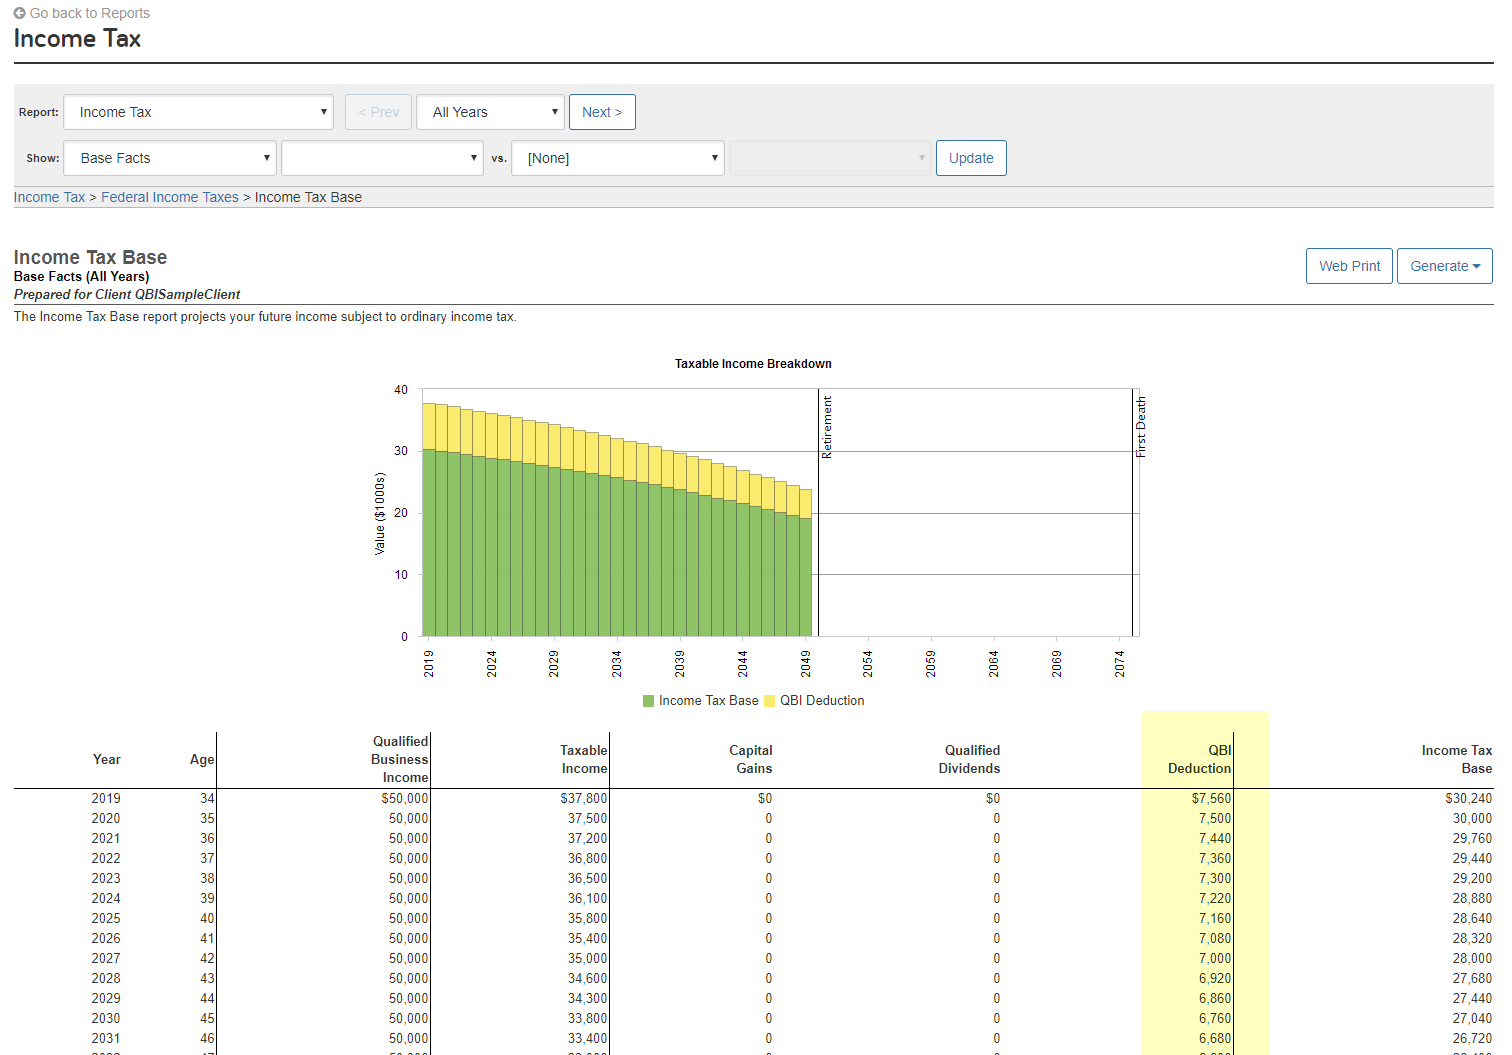Click the Age column header

pos(202,760)
